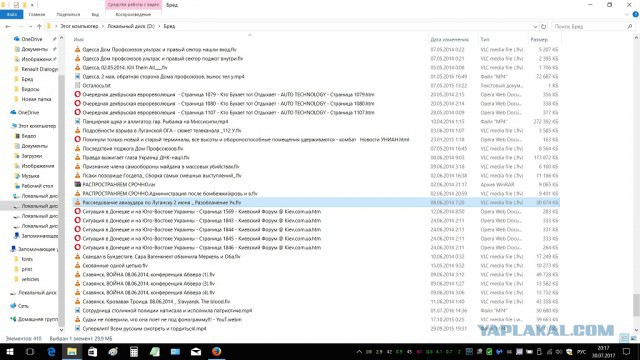Click the text file icon of 'Осталось.txt'
The image size is (640, 360).
(78, 85)
